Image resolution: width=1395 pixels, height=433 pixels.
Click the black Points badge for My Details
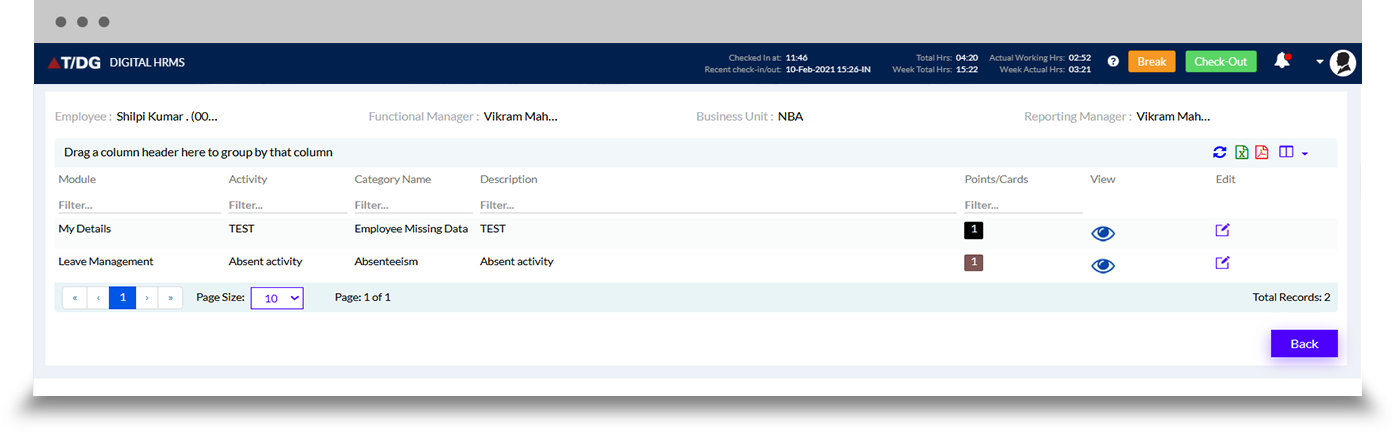pyautogui.click(x=974, y=230)
